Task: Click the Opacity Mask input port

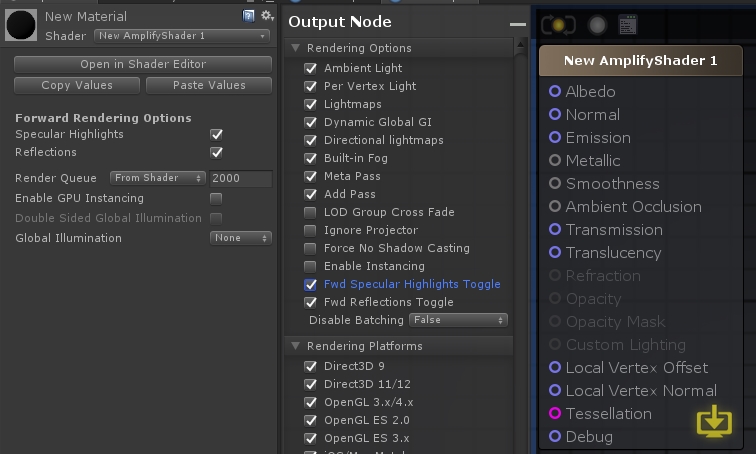Action: 555,321
